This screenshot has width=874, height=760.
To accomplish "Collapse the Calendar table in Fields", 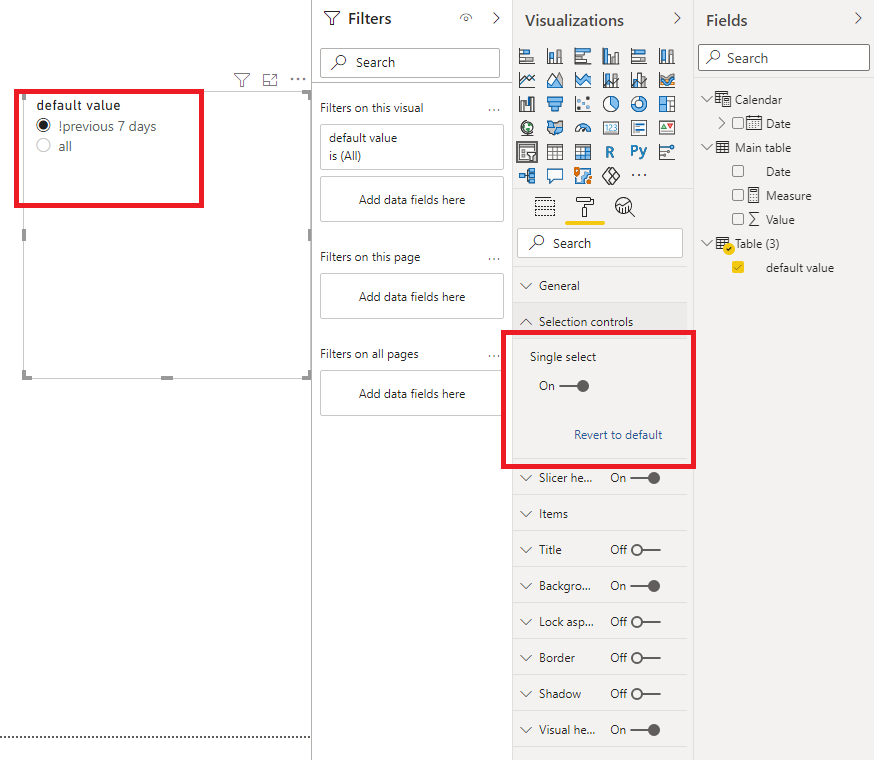I will (707, 99).
